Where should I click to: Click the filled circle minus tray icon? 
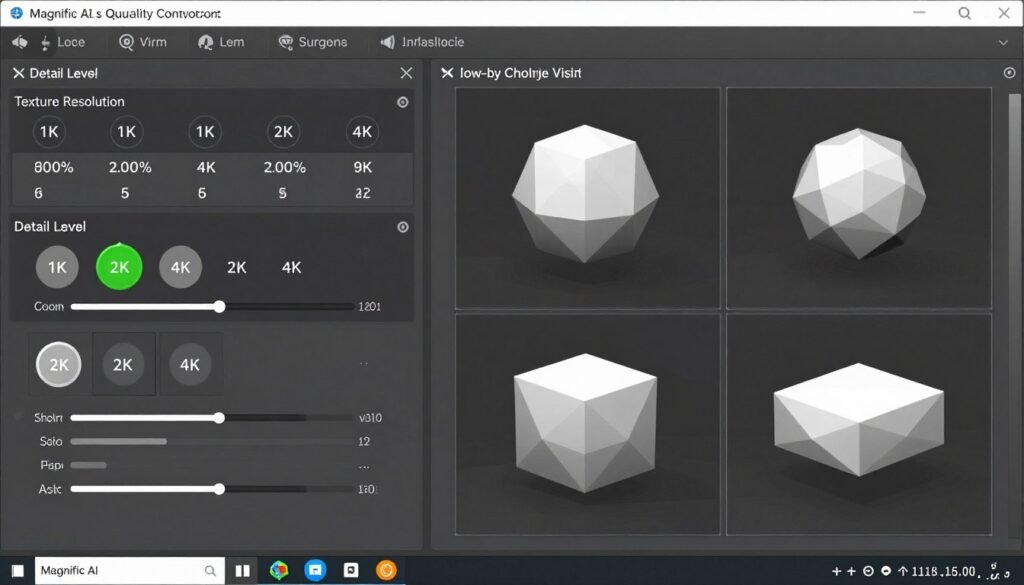(886, 571)
